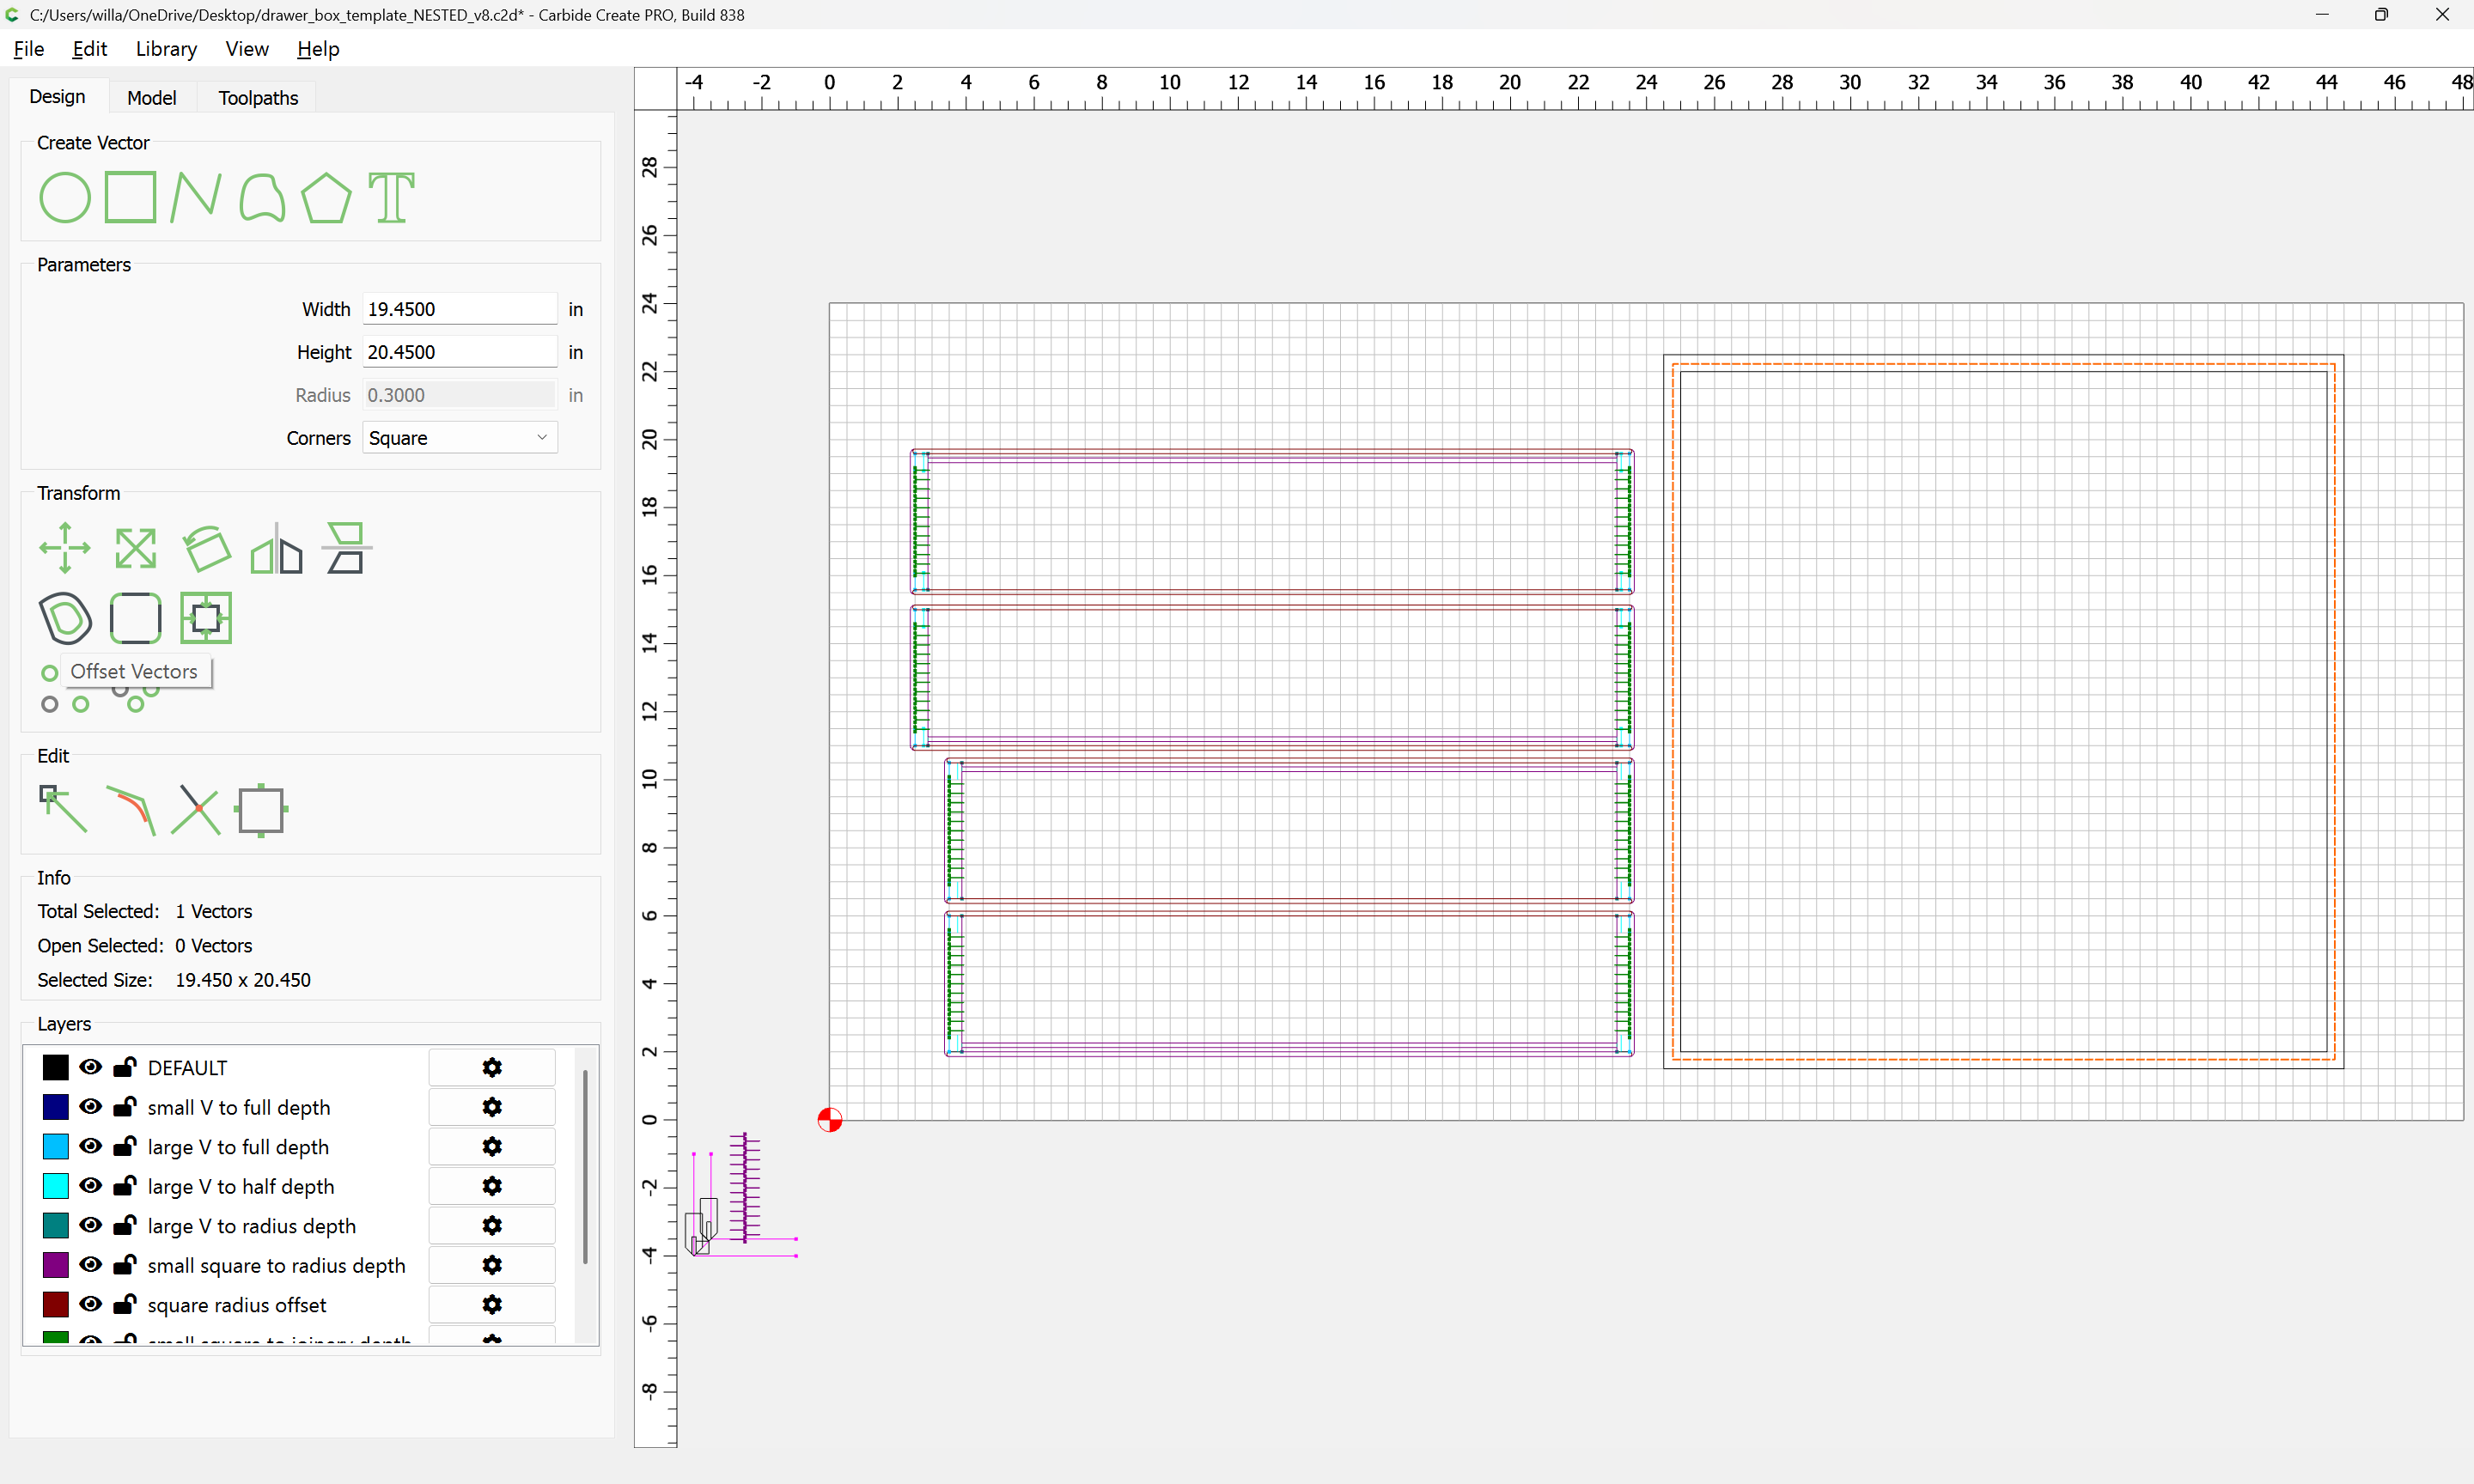Open the Mirror/Flip tool

[276, 548]
